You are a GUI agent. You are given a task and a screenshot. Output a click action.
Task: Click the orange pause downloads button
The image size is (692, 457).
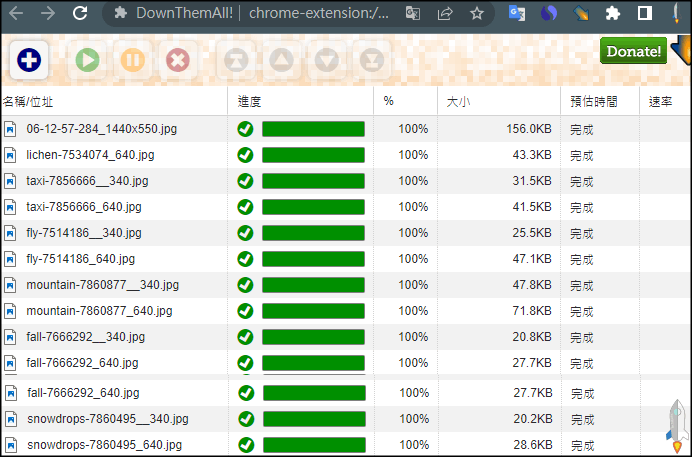[x=133, y=61]
